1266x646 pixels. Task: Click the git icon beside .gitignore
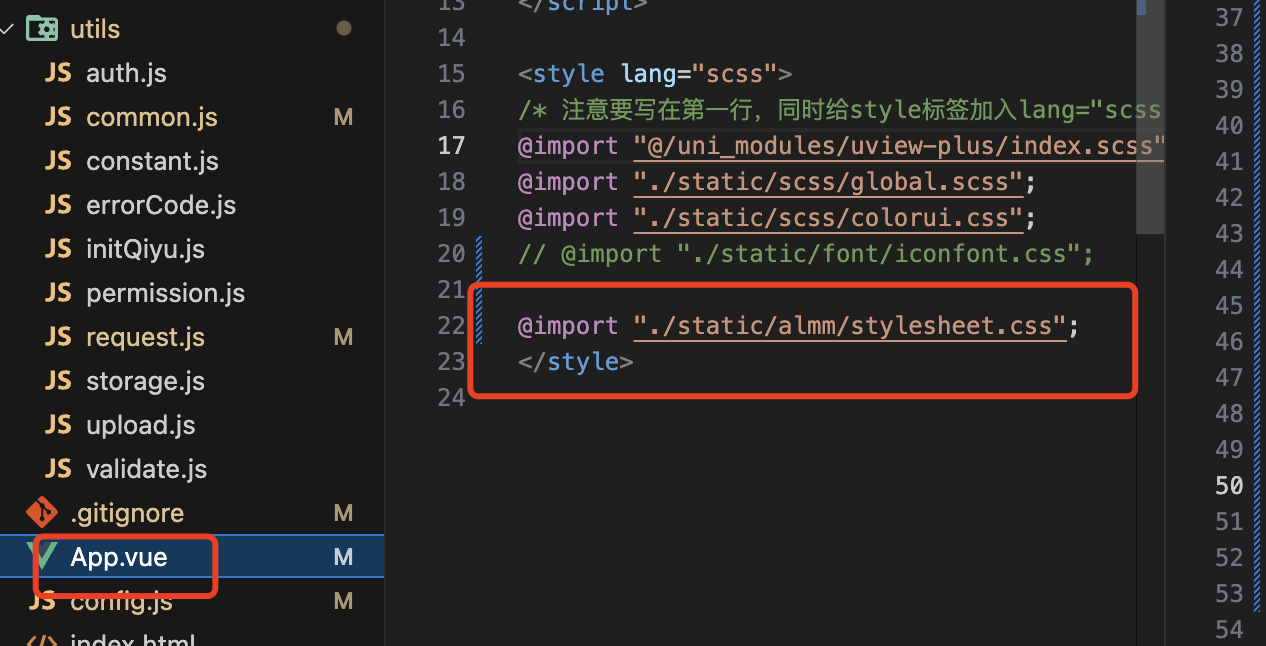[41, 513]
